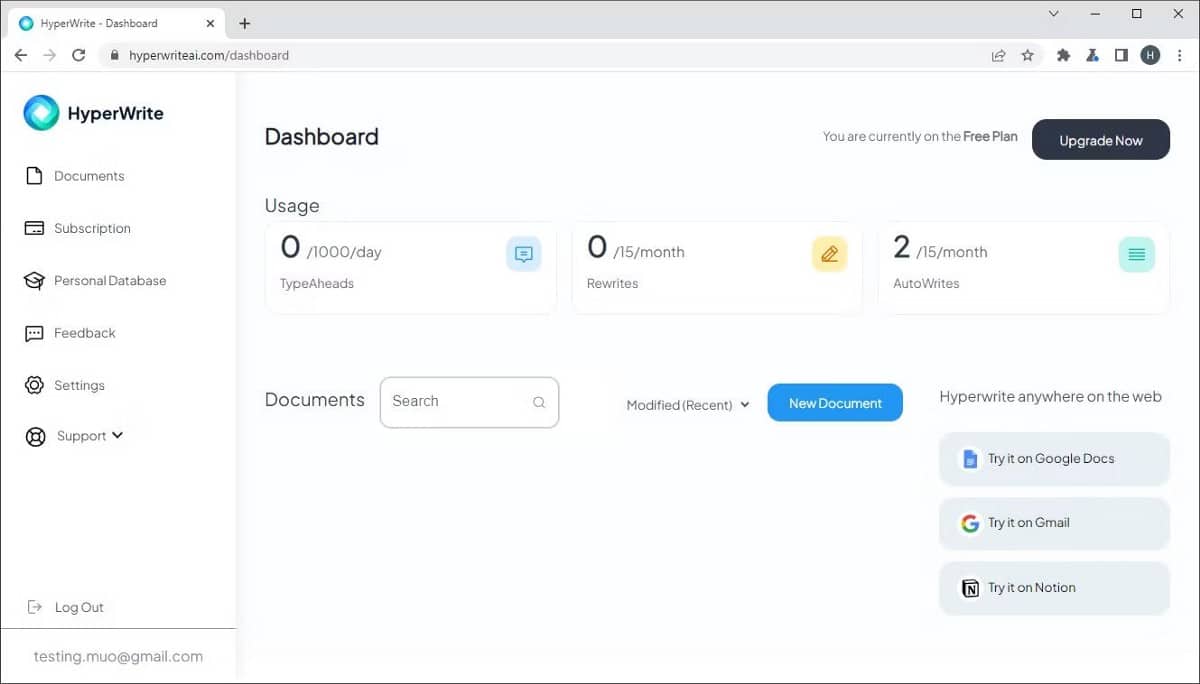Open Settings from the sidebar

(x=79, y=385)
